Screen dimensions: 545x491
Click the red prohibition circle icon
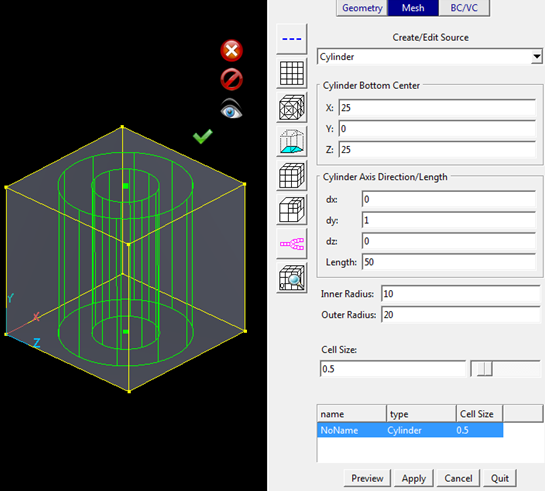pos(231,80)
